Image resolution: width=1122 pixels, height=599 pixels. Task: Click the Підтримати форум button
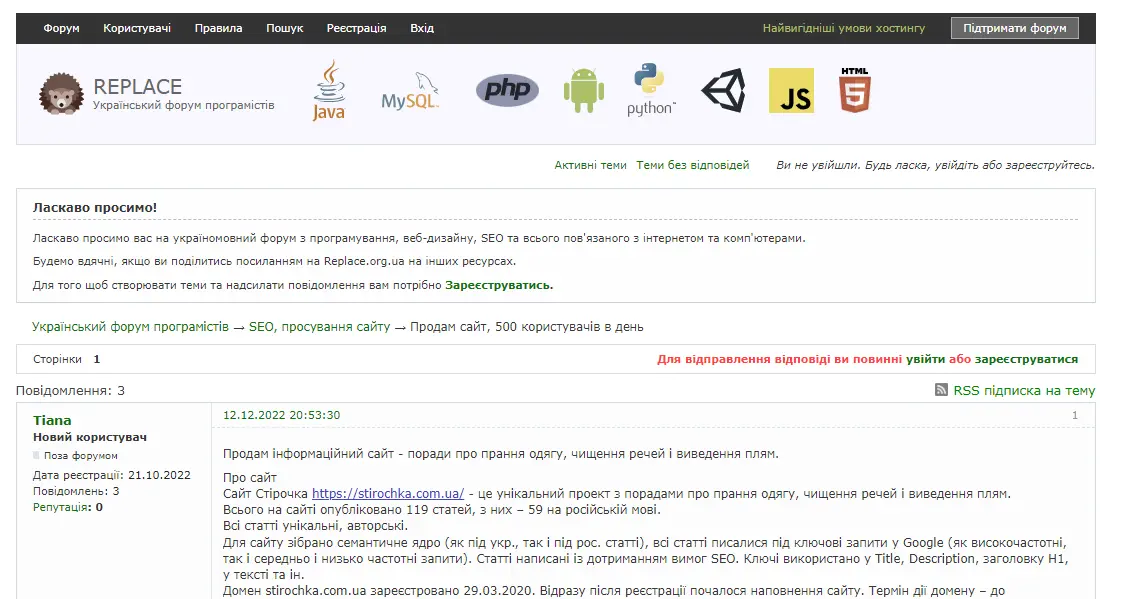[x=1015, y=28]
